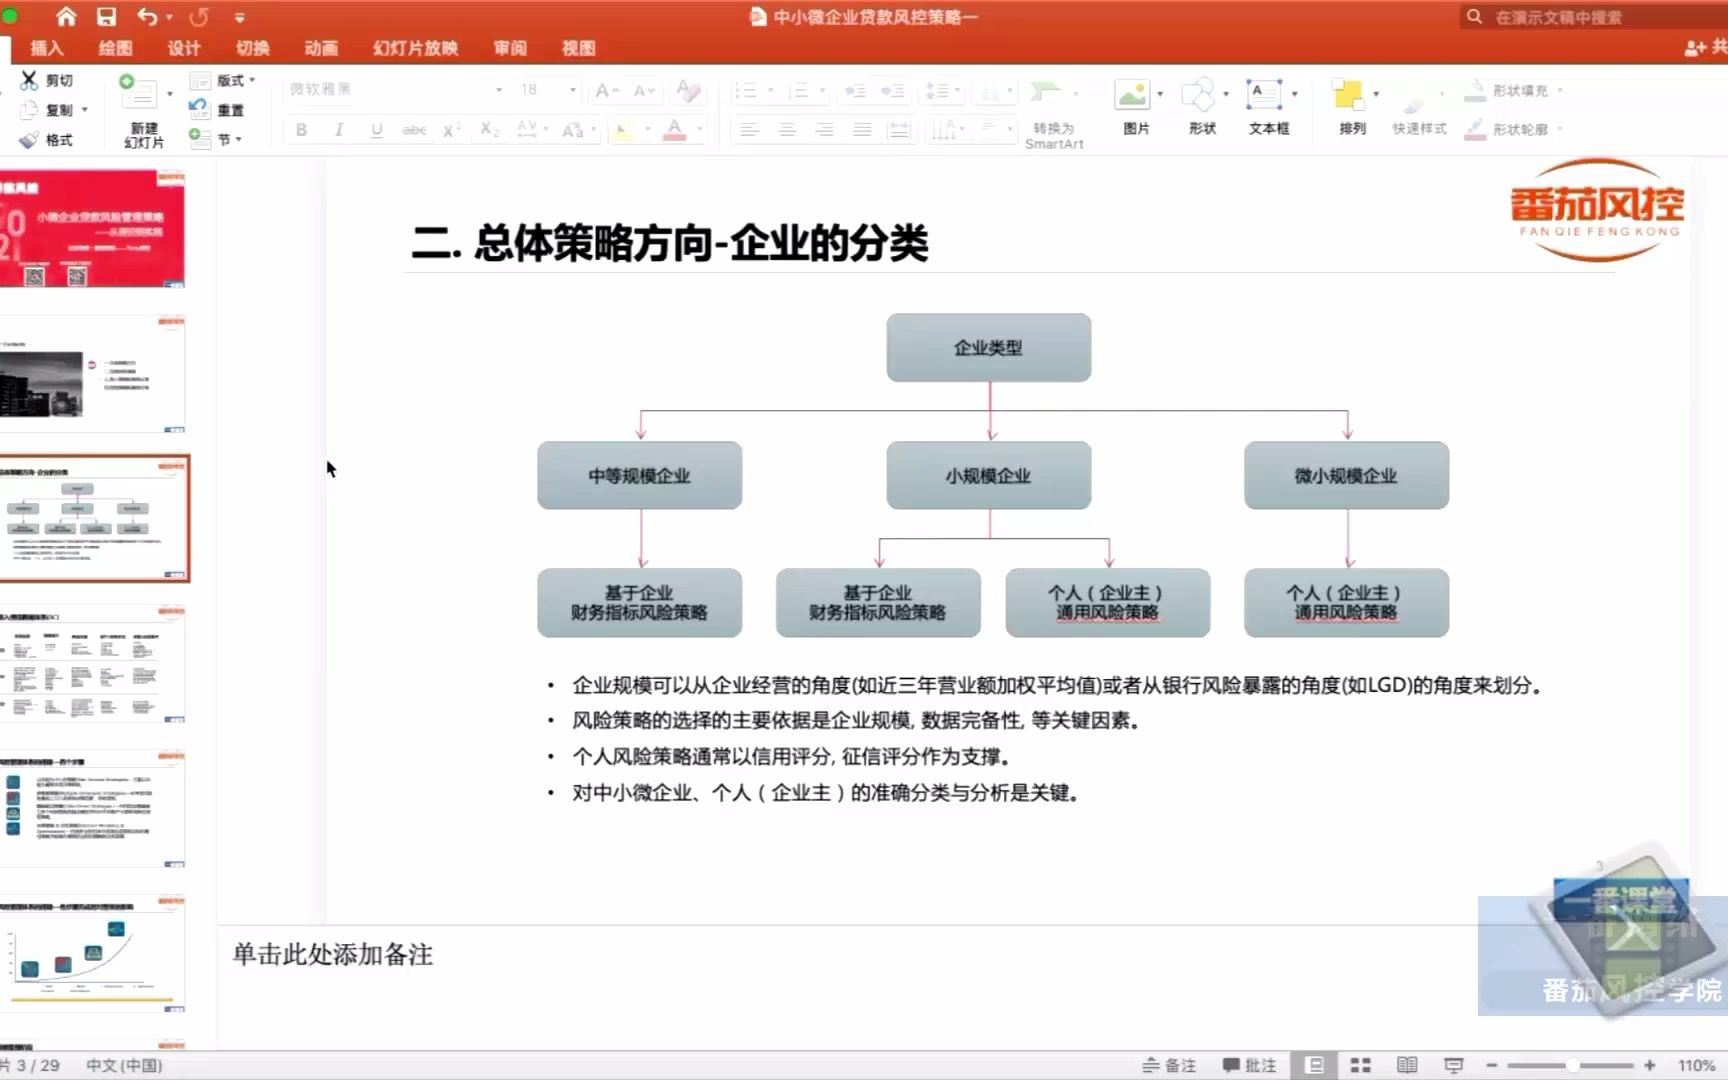Switch to the 绘图 (Draw) tab
The image size is (1728, 1080).
pos(115,48)
